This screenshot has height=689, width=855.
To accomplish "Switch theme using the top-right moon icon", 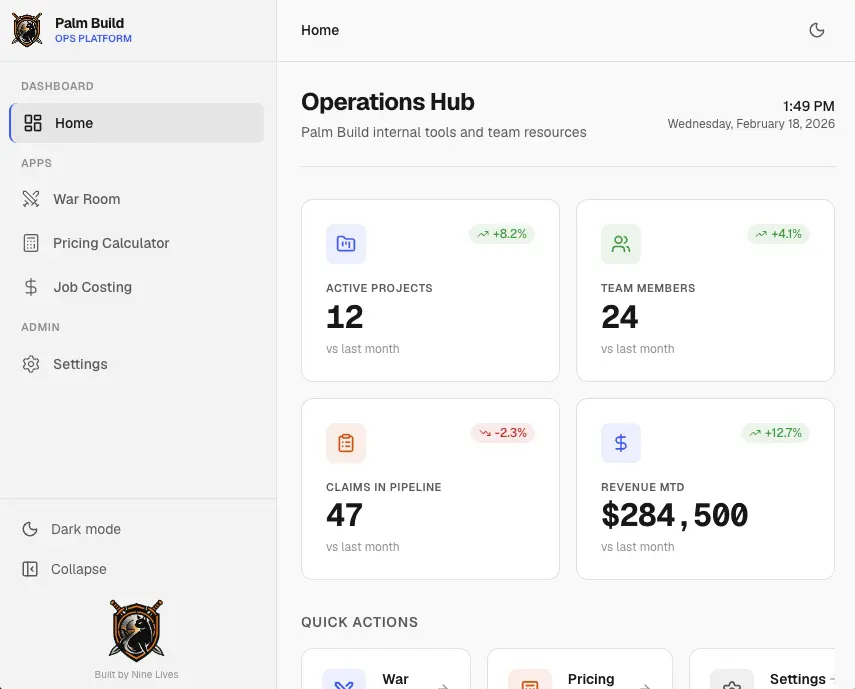I will pos(817,30).
